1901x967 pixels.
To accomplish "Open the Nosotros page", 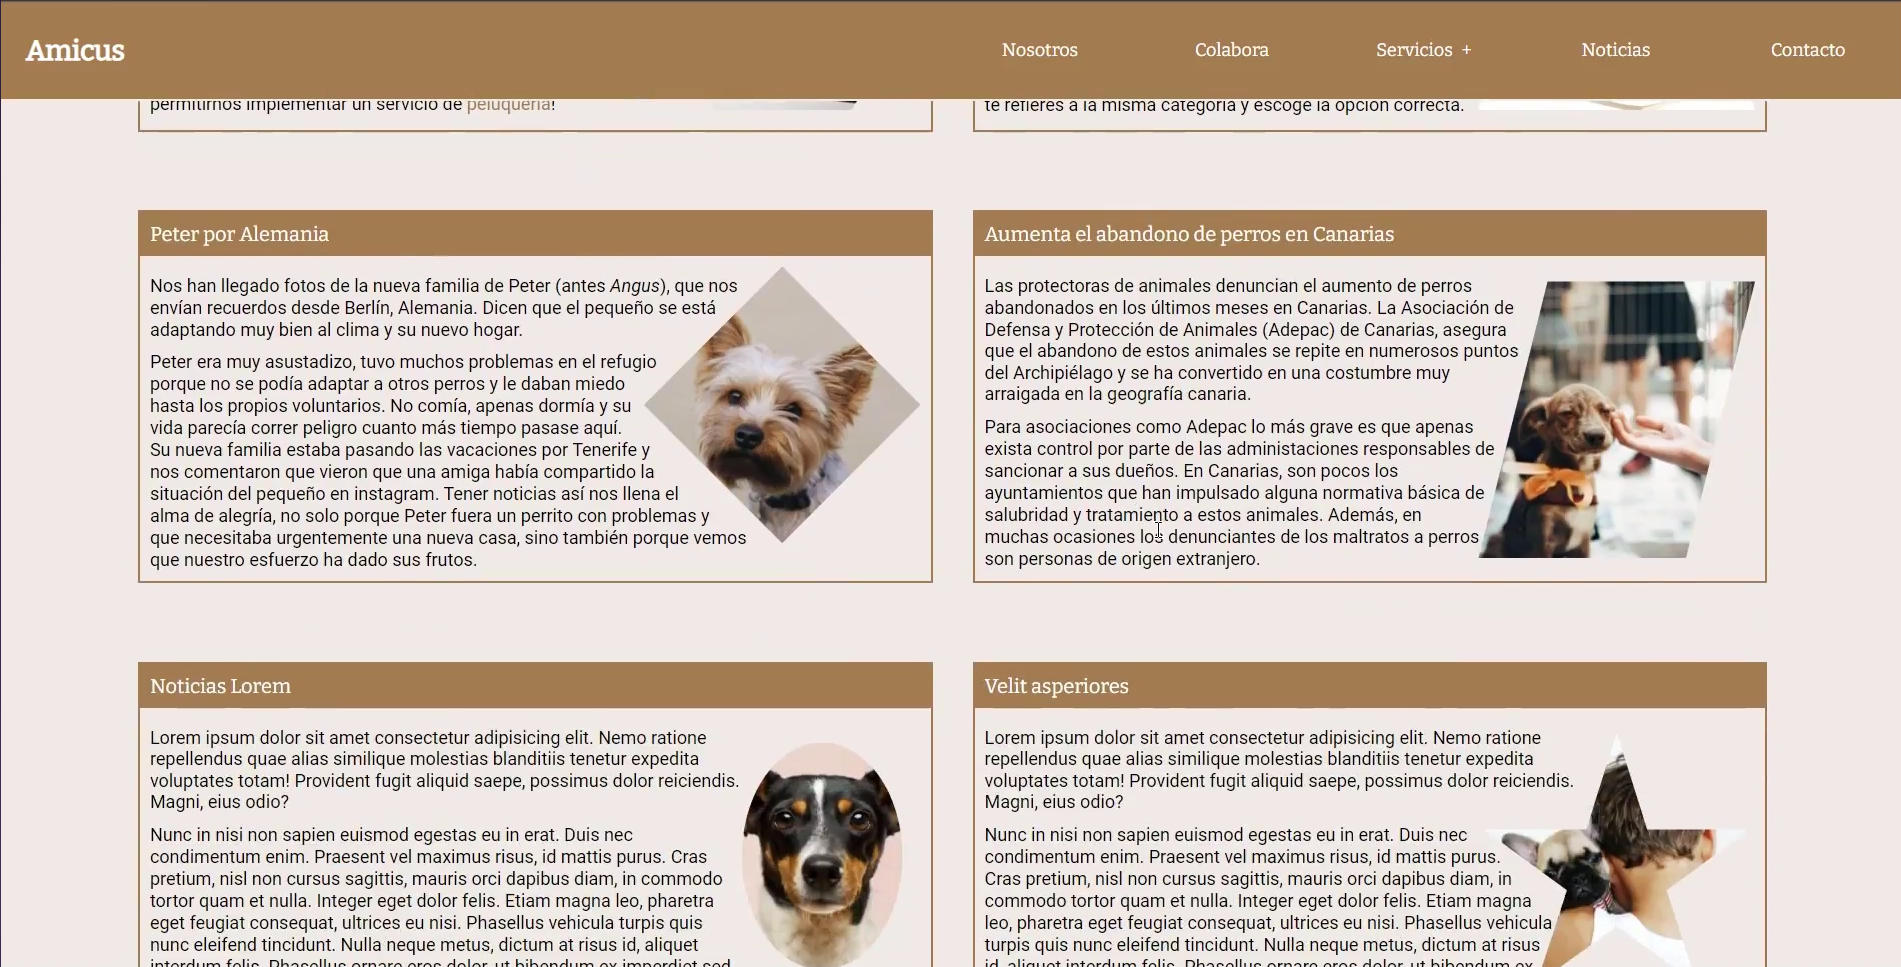I will tap(1039, 50).
